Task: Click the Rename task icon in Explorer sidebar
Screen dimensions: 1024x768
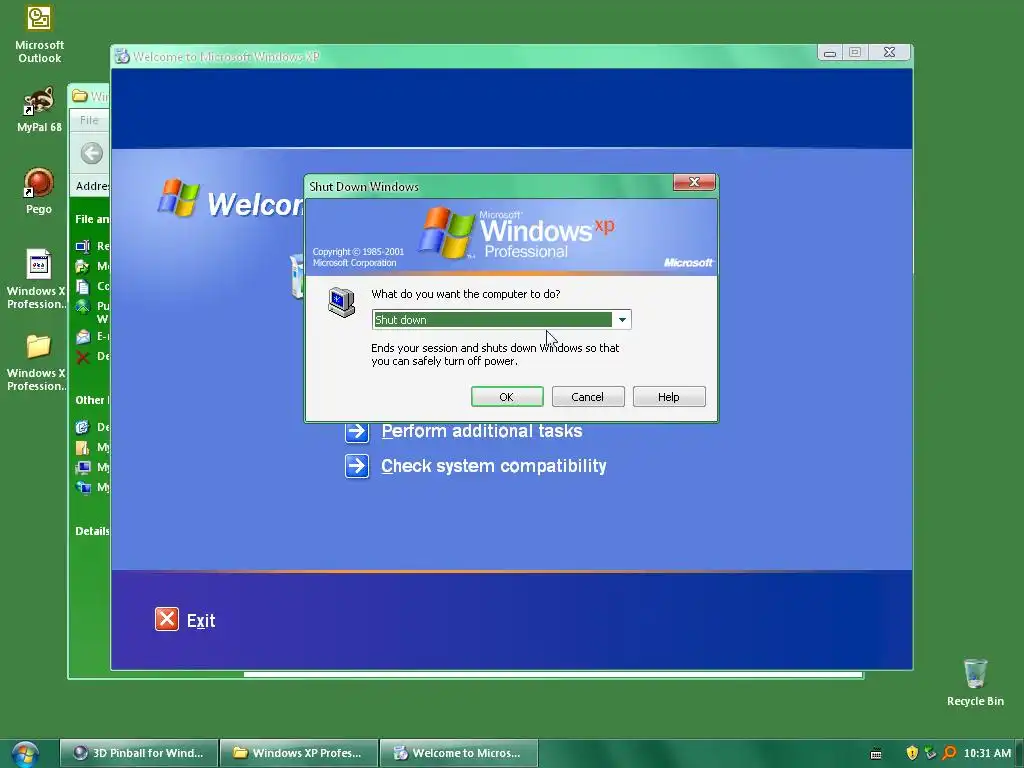Action: [82, 246]
